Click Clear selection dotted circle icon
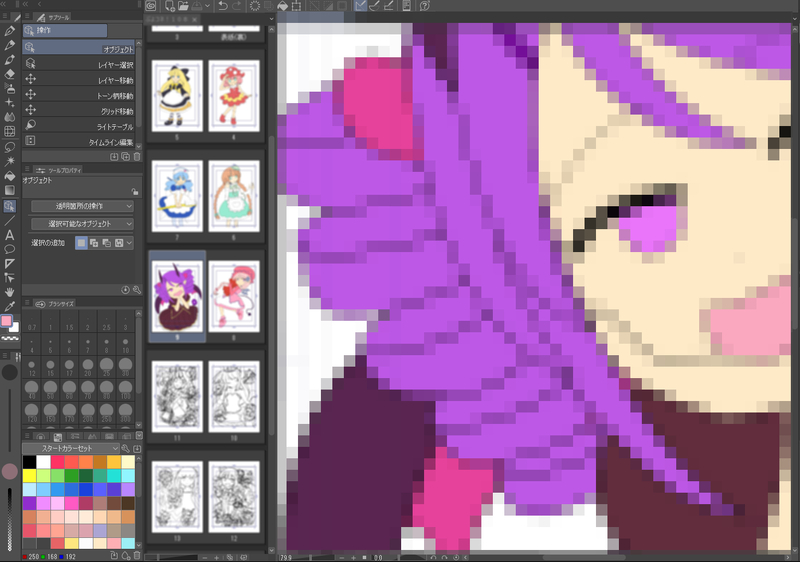The height and width of the screenshot is (562, 800). (x=255, y=6)
